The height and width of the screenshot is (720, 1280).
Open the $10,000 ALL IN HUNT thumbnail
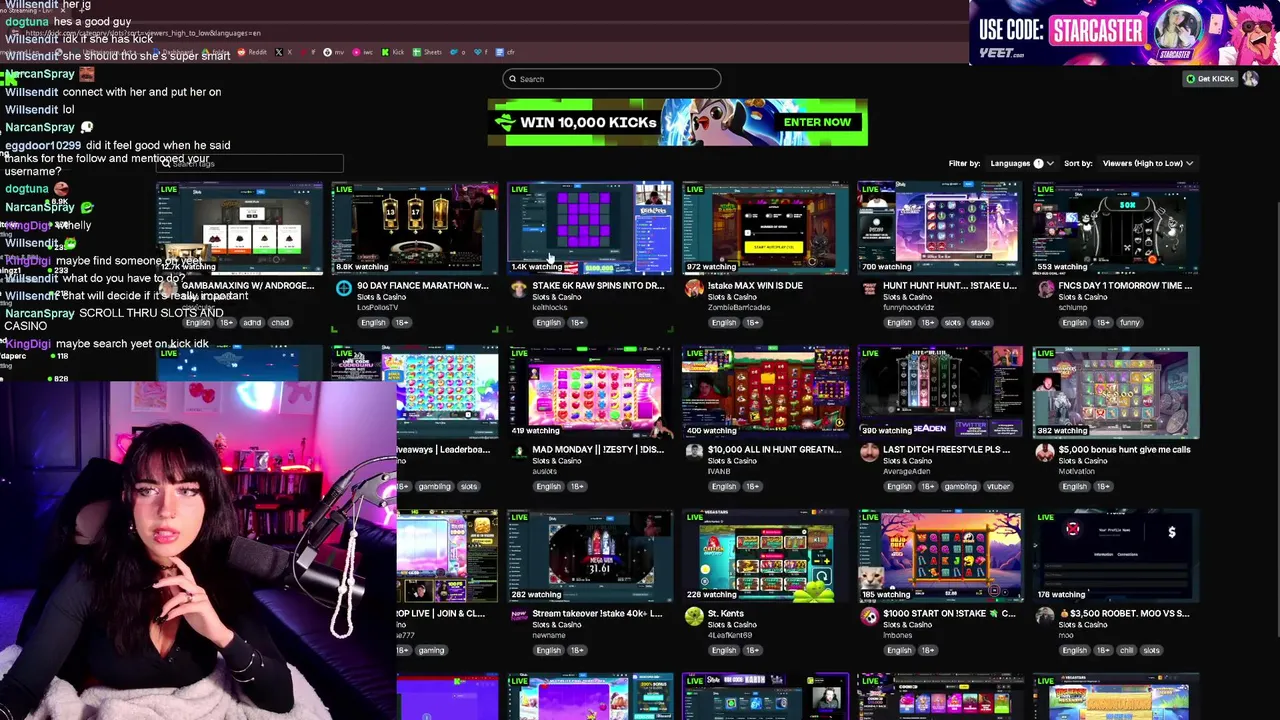765,392
